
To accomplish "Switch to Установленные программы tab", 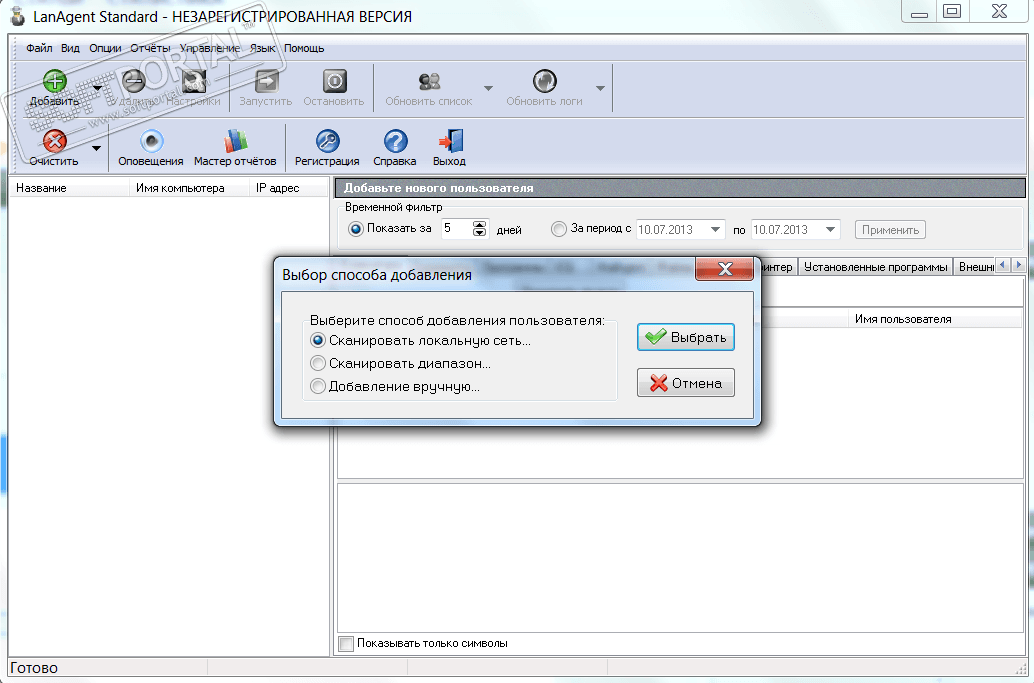I will (875, 267).
